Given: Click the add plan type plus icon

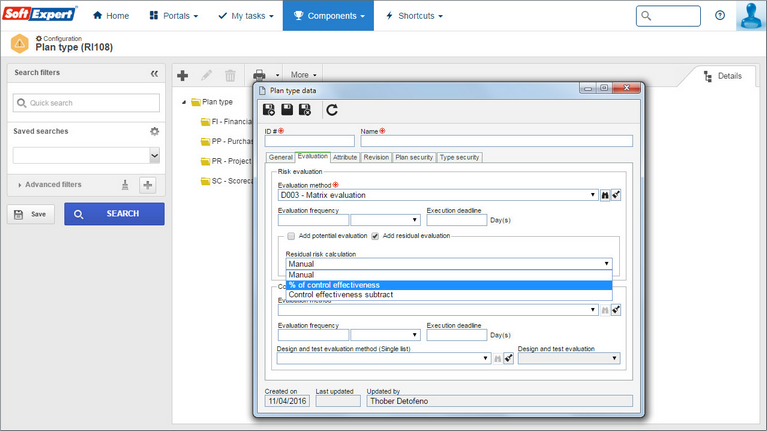Looking at the screenshot, I should point(182,75).
